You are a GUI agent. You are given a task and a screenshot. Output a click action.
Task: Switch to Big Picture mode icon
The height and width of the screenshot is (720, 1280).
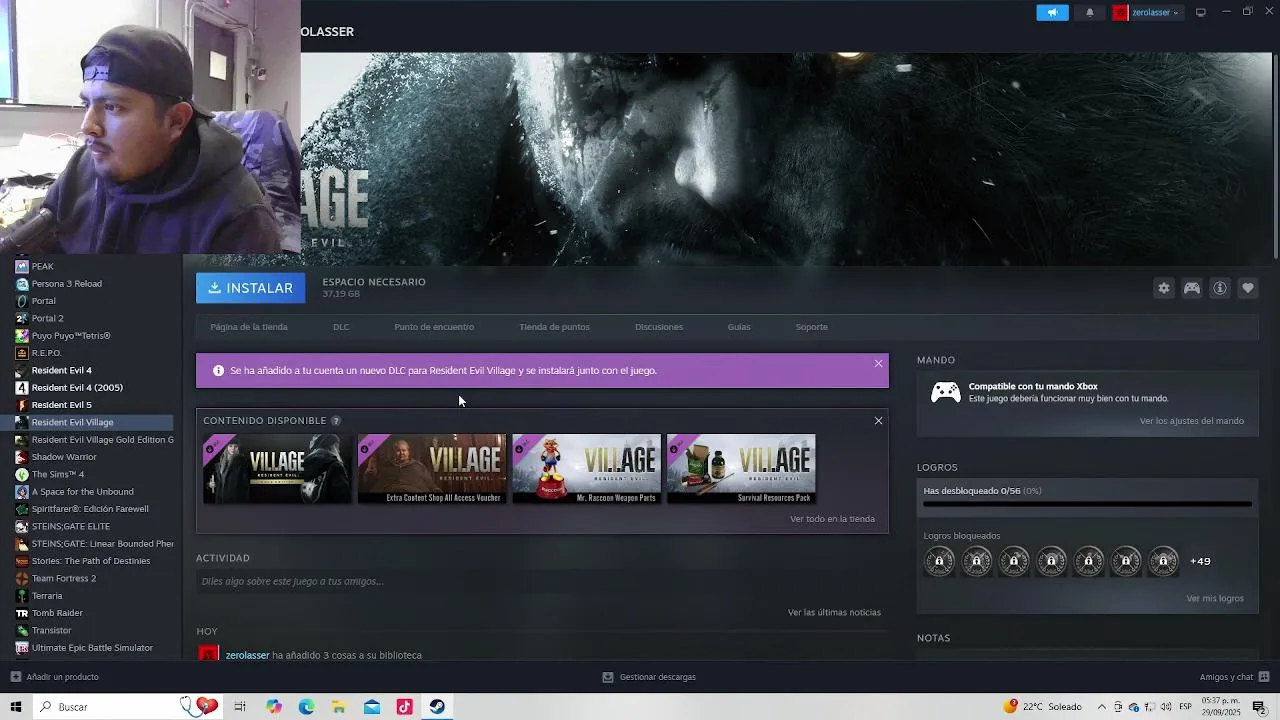[1201, 13]
